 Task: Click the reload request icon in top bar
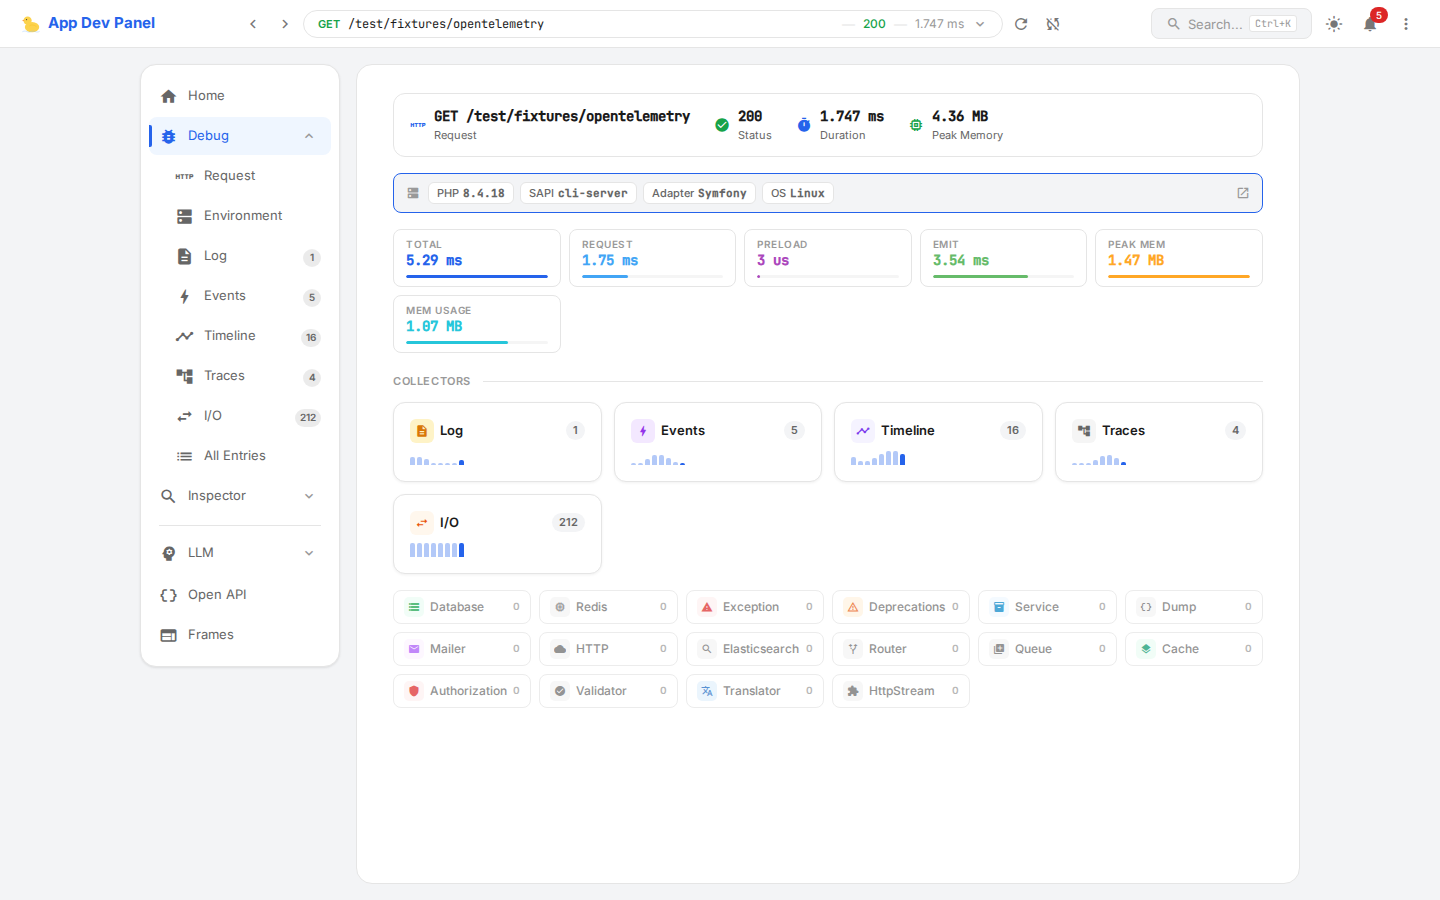(x=1021, y=24)
